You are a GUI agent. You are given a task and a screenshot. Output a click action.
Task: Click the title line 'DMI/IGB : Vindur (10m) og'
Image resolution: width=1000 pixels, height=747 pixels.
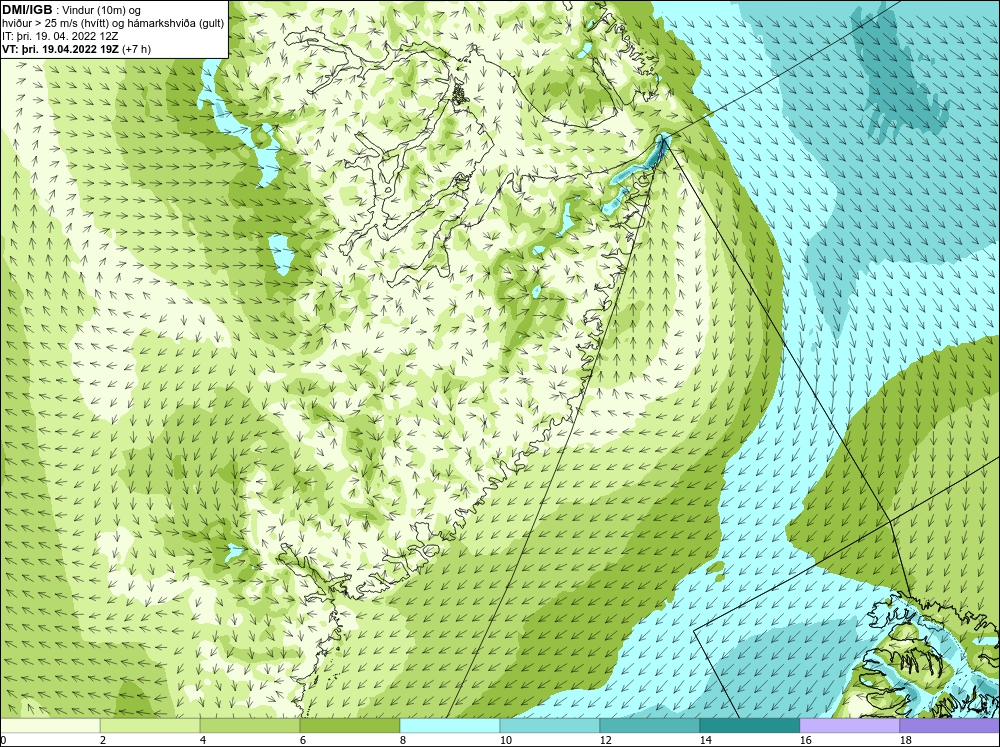point(72,10)
